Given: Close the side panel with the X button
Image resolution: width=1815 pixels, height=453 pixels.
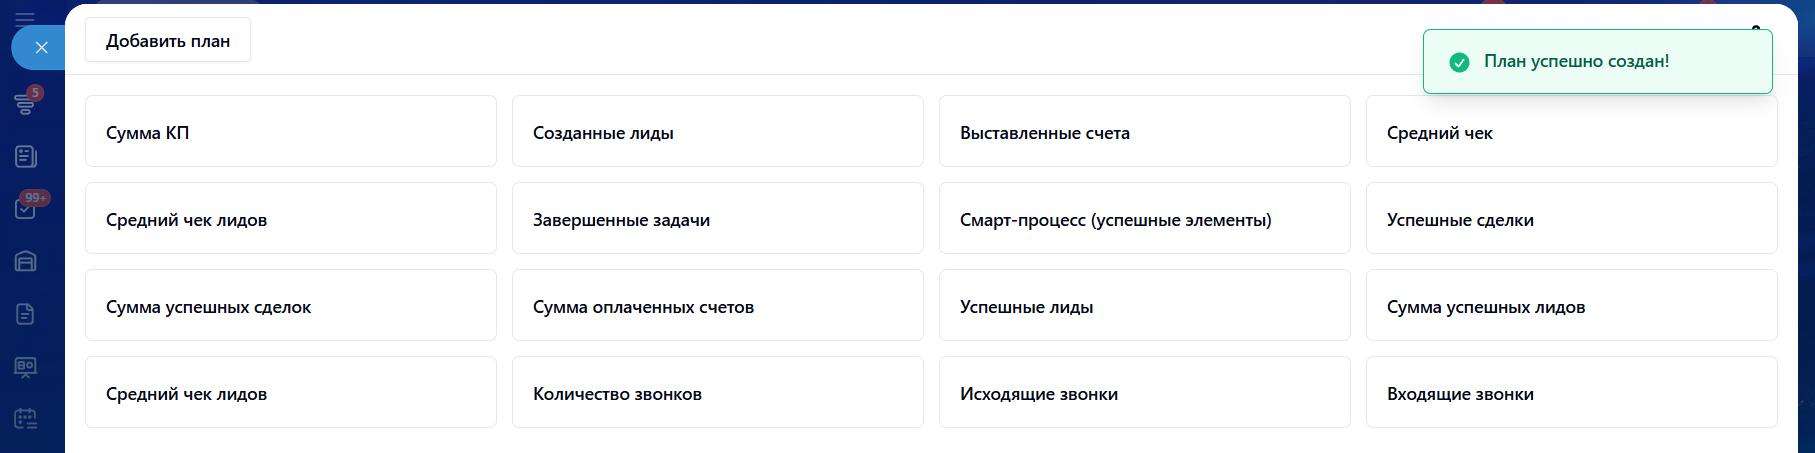Looking at the screenshot, I should [41, 47].
